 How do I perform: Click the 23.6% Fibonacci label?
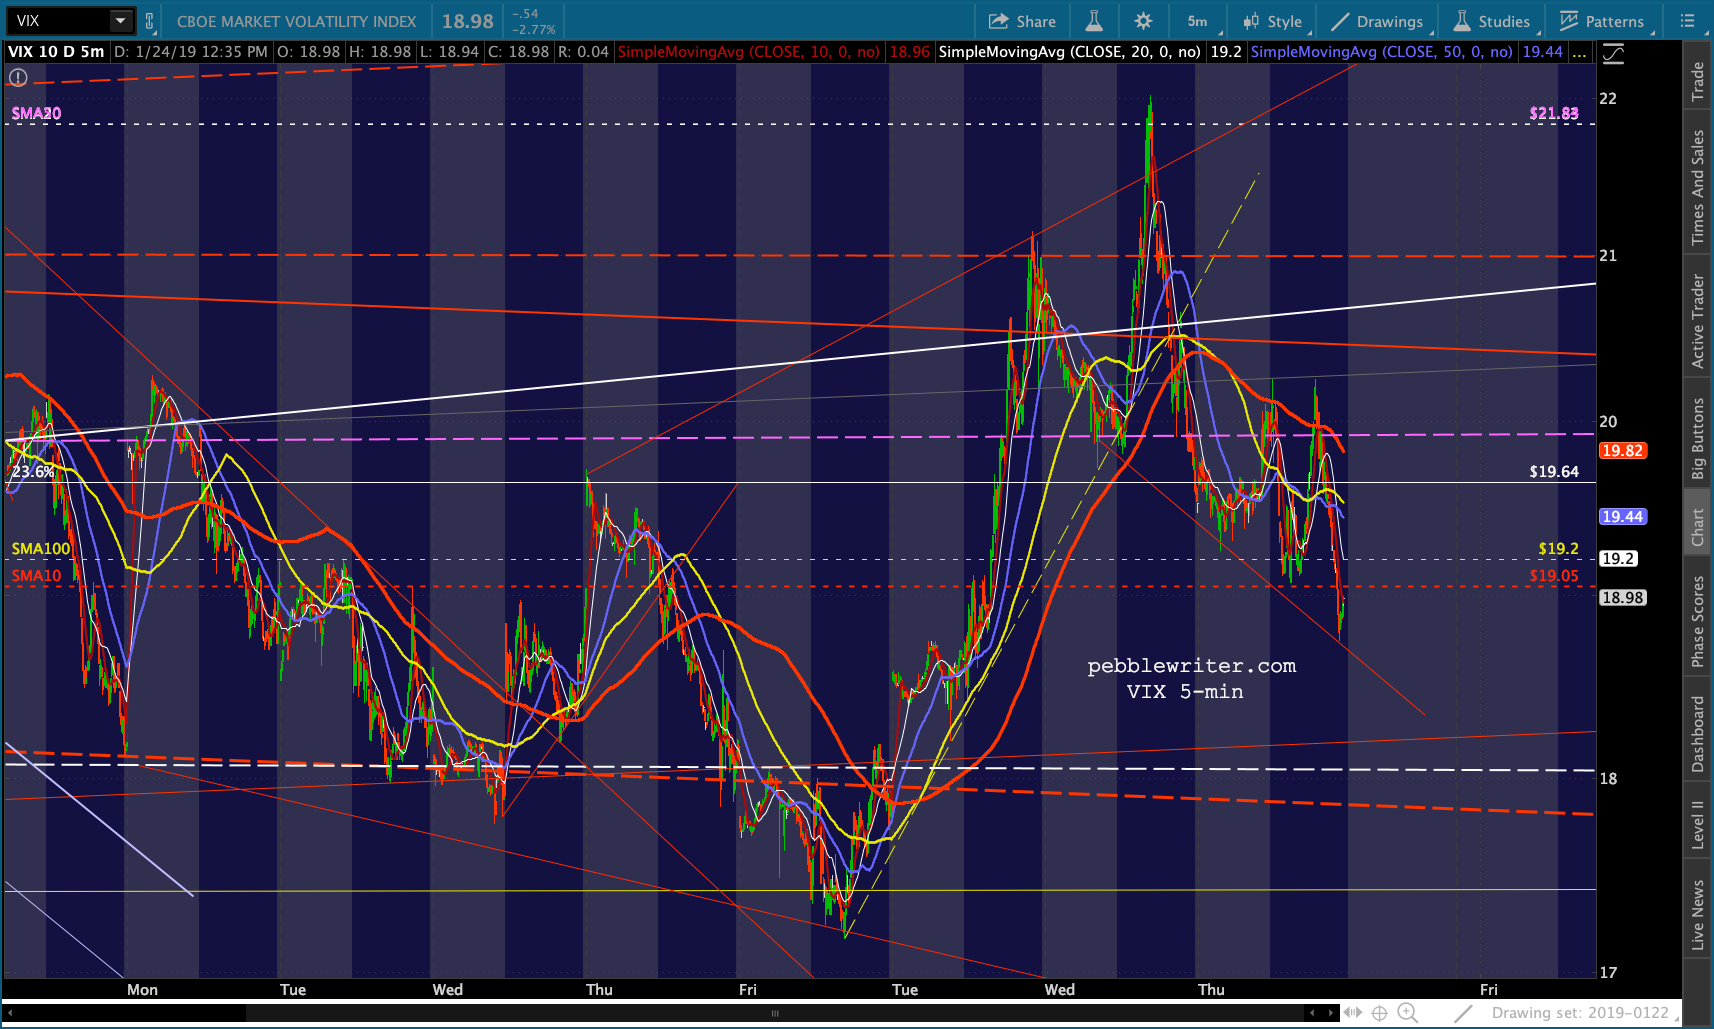tap(33, 472)
